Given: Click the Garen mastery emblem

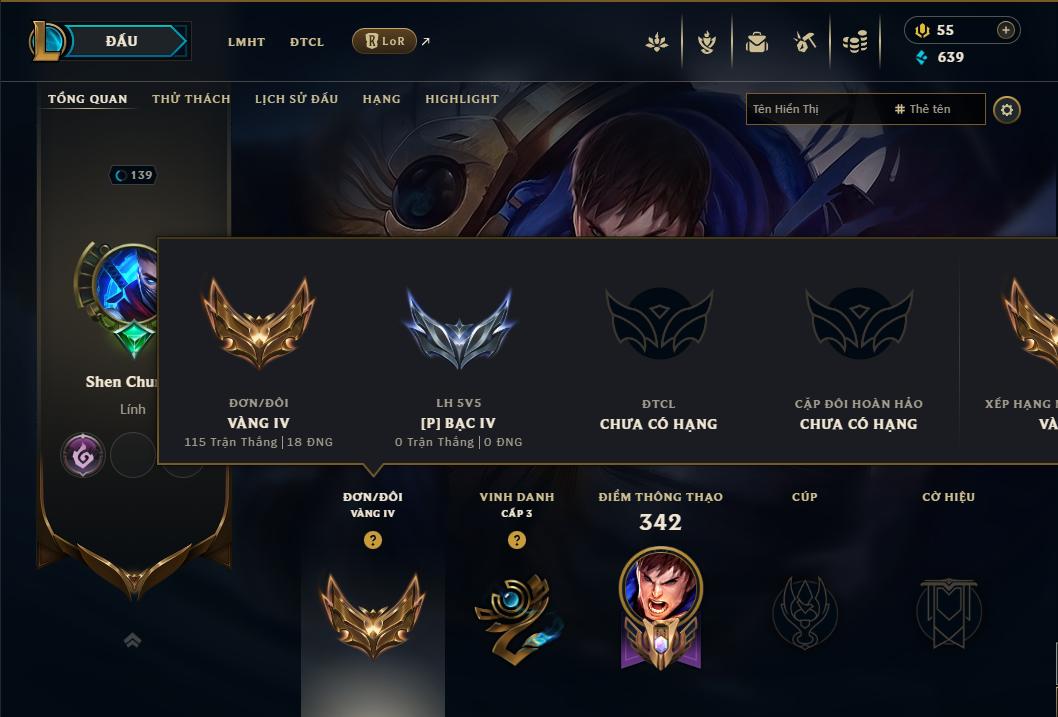Looking at the screenshot, I should pyautogui.click(x=661, y=609).
